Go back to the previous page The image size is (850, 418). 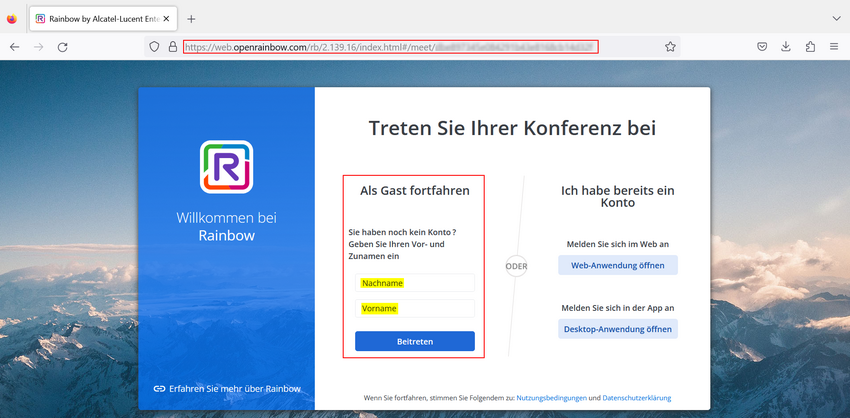click(15, 47)
